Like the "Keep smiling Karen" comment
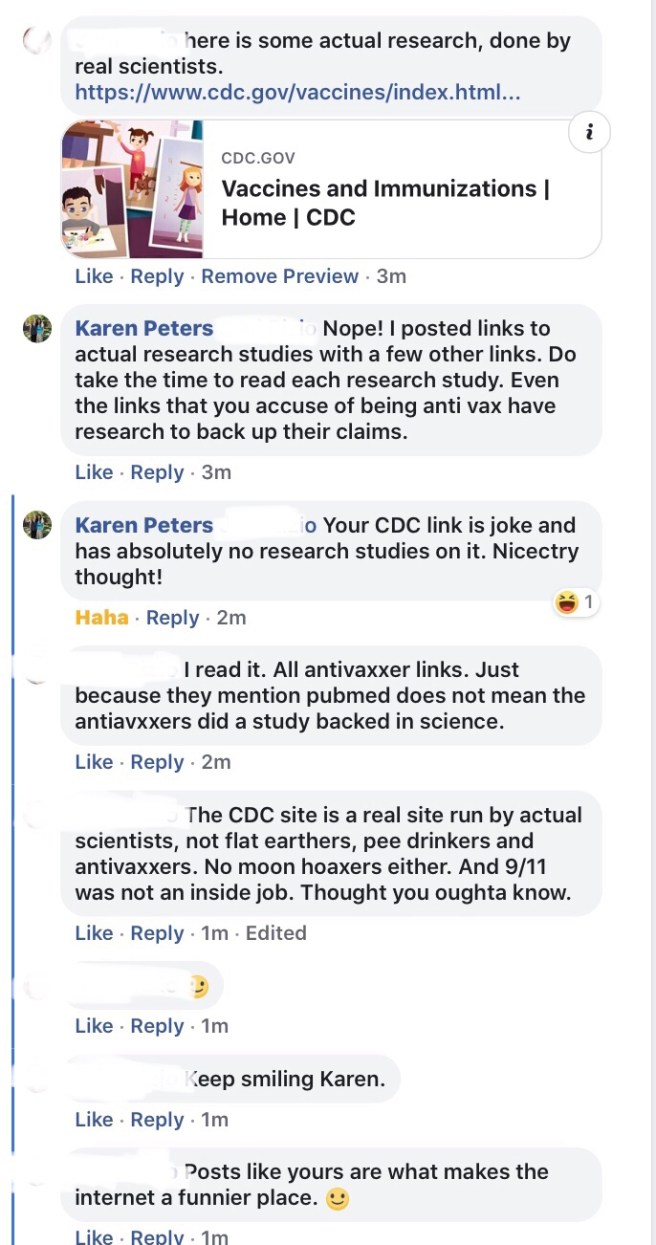The image size is (656, 1245). 93,1120
